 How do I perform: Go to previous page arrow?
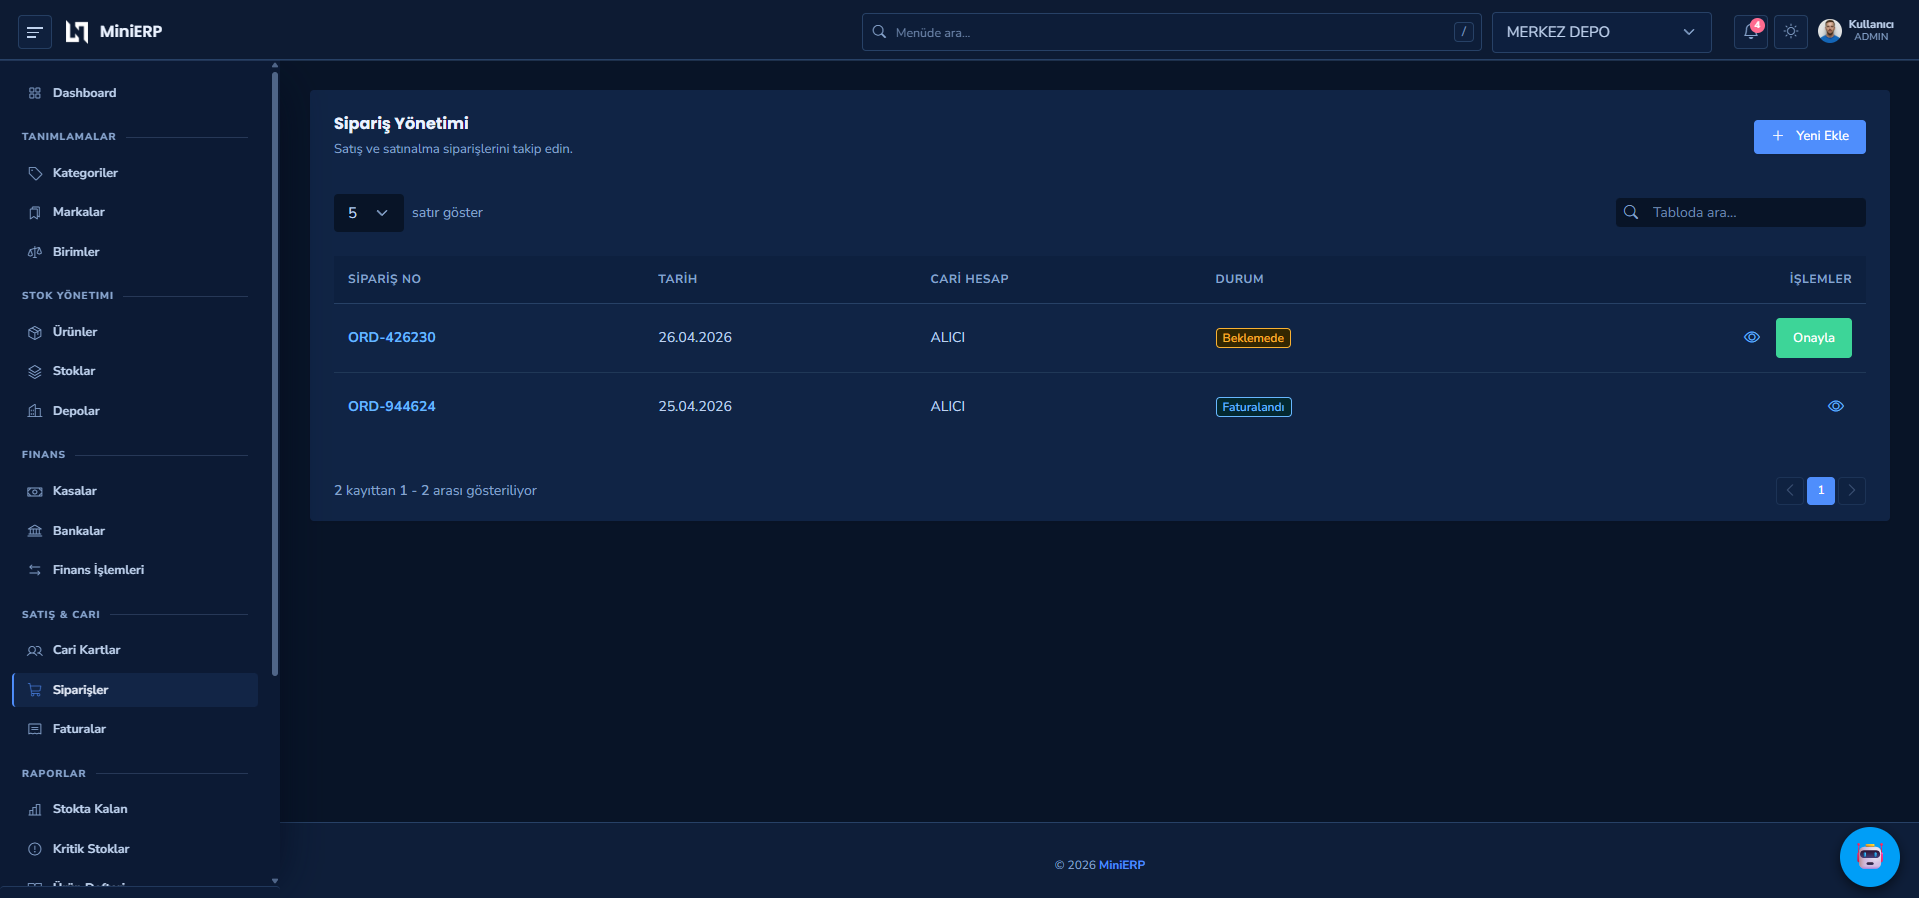pos(1790,491)
